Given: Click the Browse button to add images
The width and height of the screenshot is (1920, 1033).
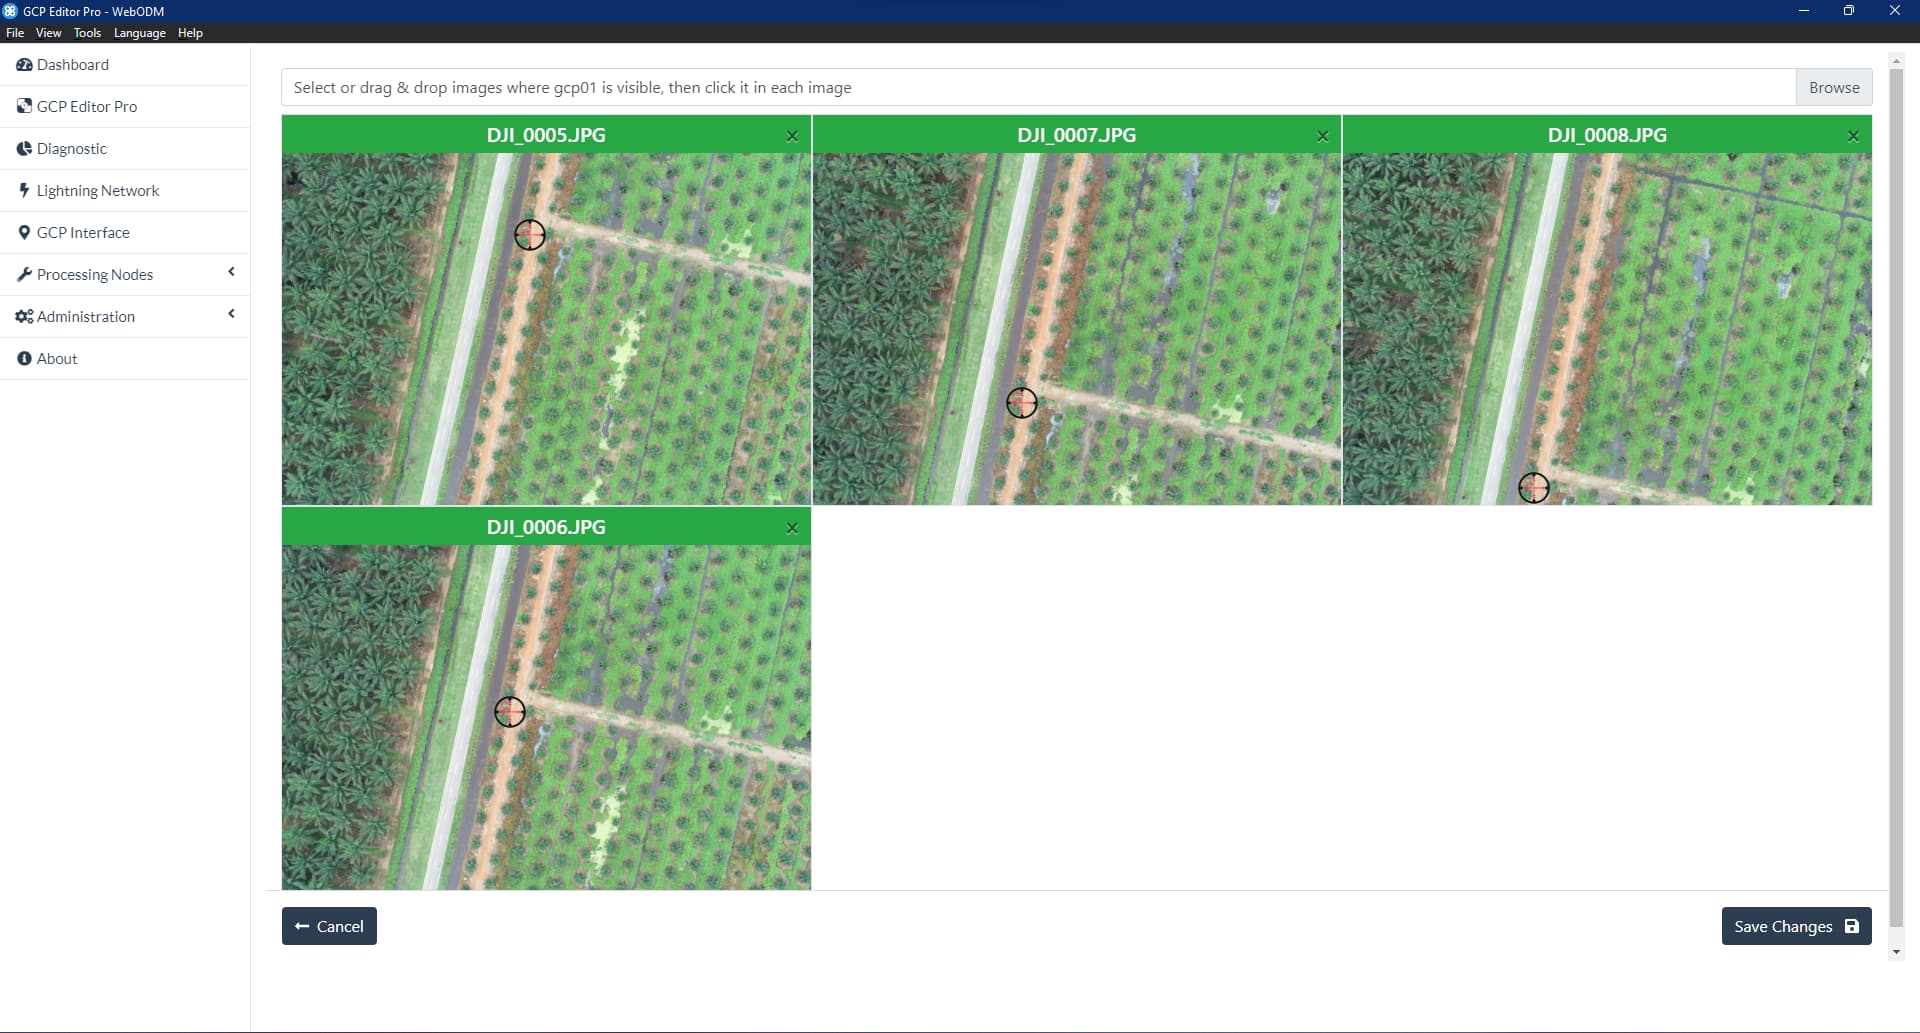Looking at the screenshot, I should click(x=1833, y=87).
